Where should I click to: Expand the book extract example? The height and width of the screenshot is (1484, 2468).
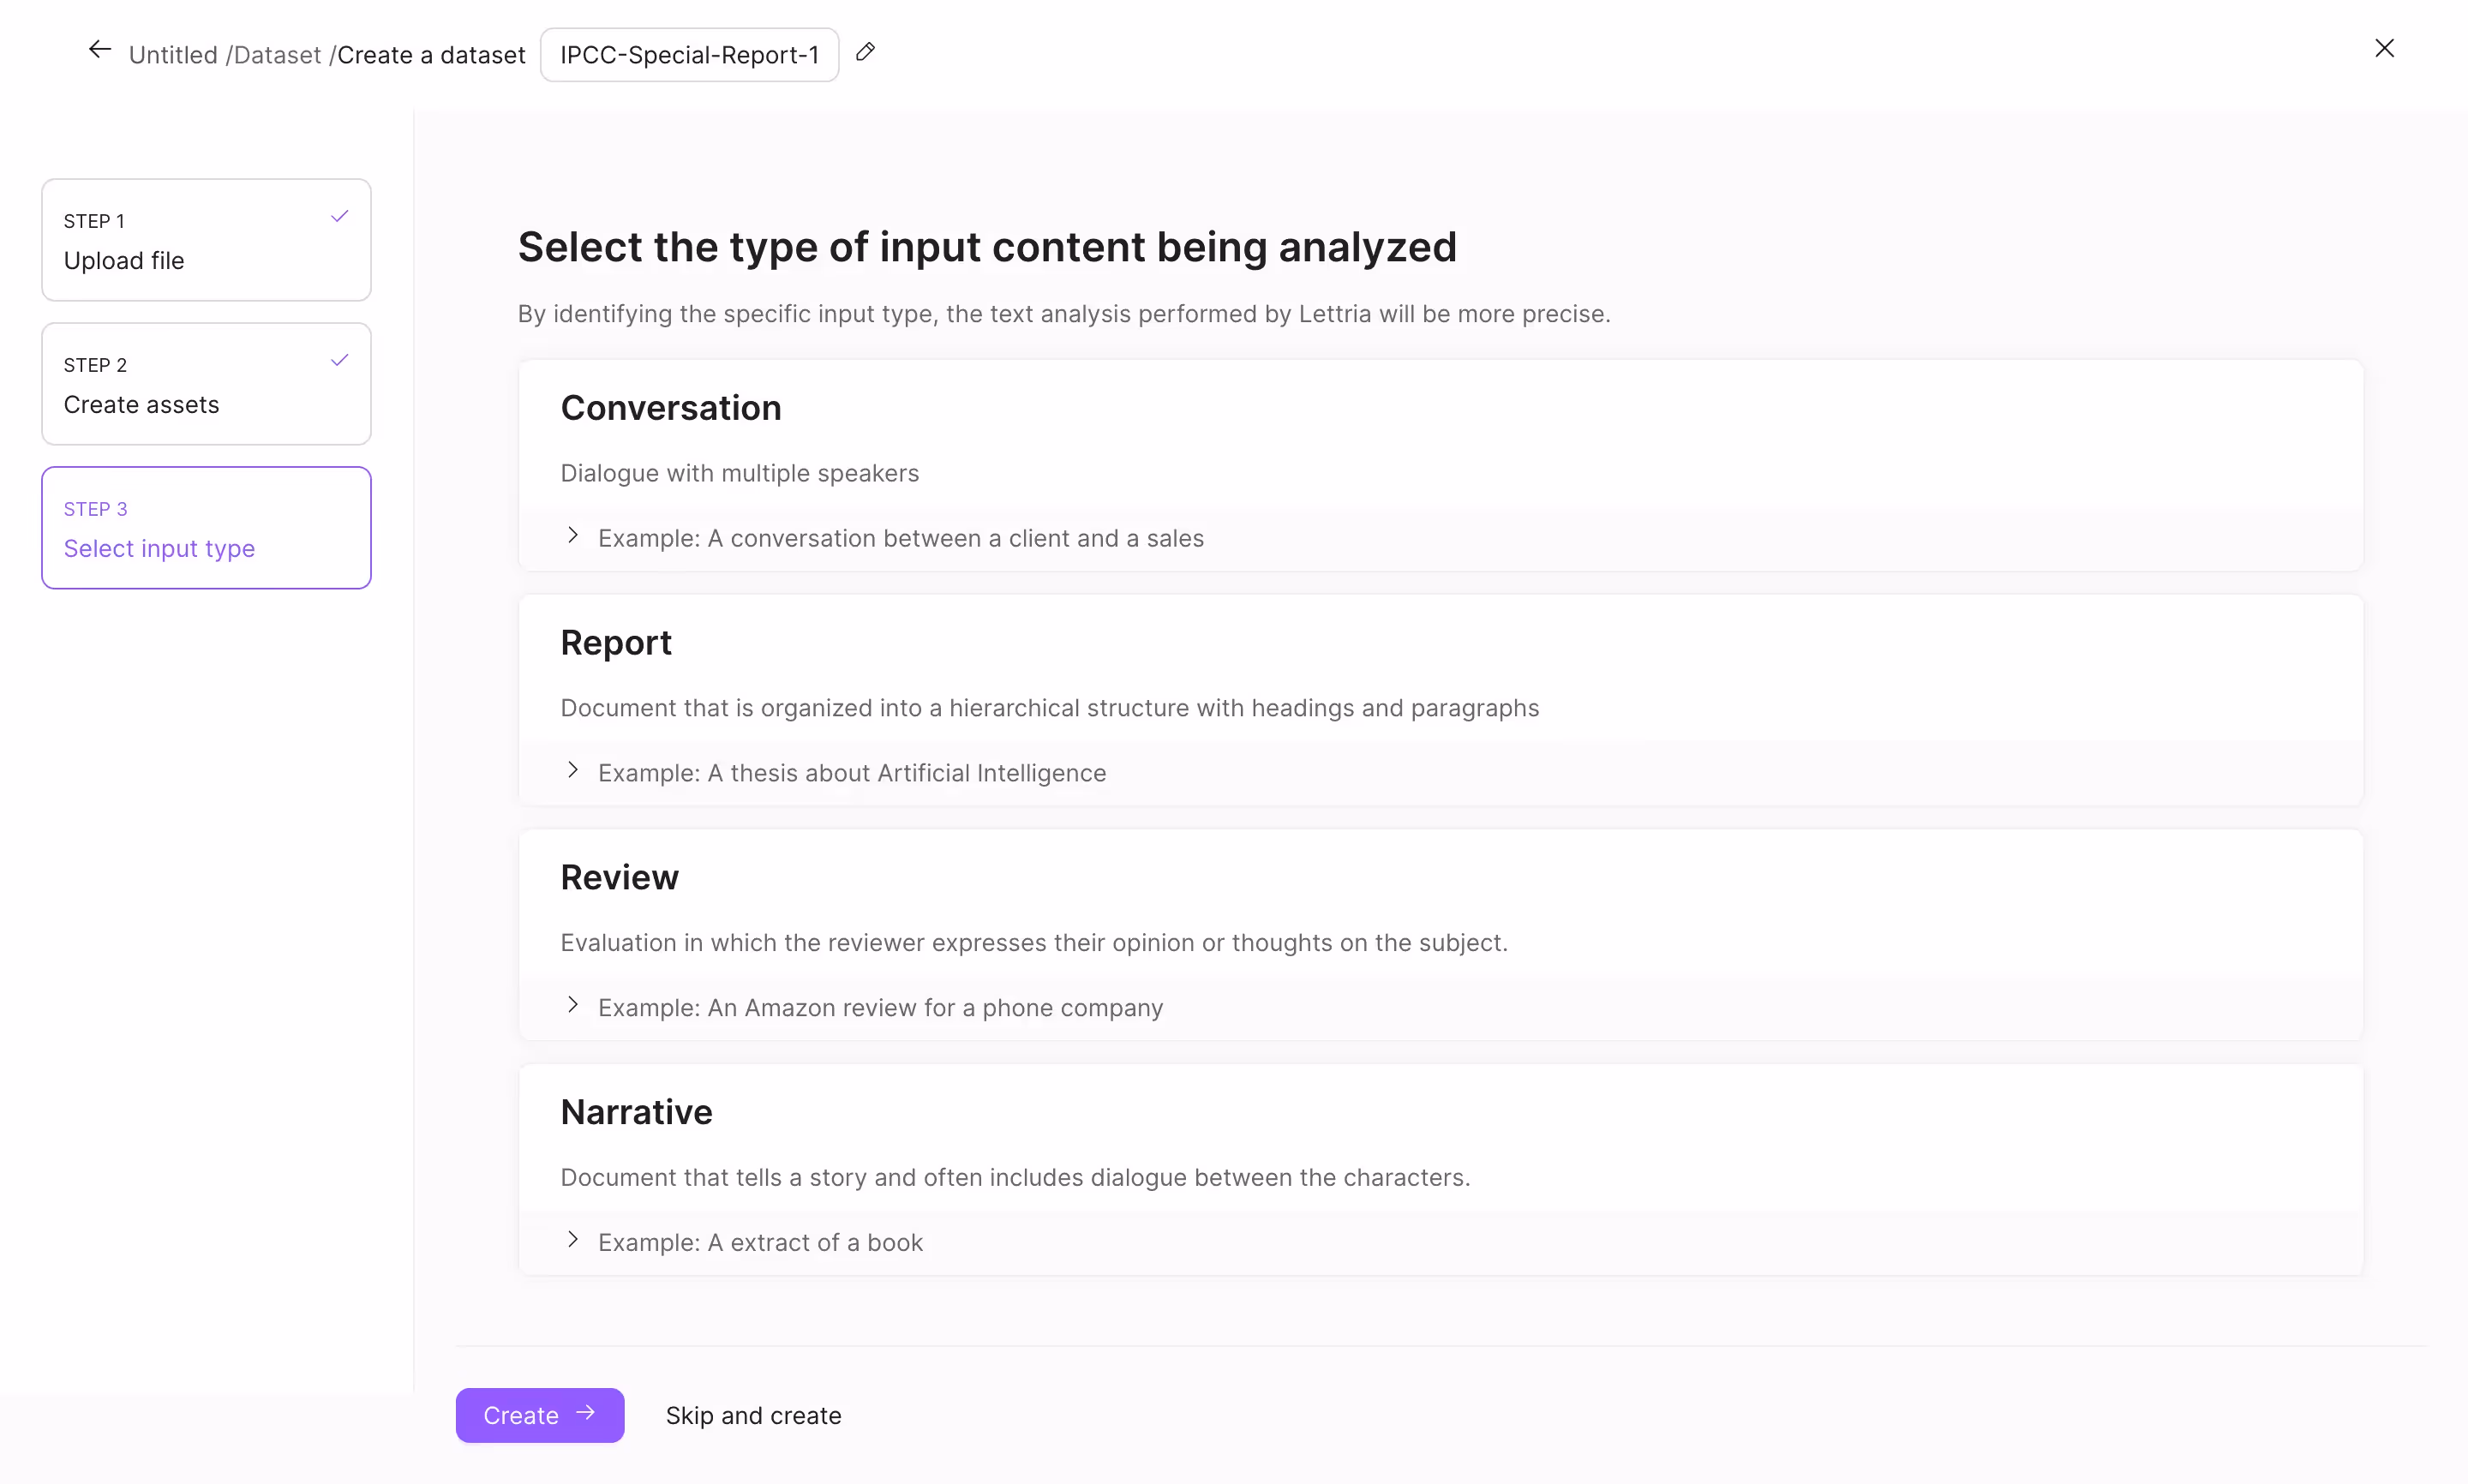[x=573, y=1240]
